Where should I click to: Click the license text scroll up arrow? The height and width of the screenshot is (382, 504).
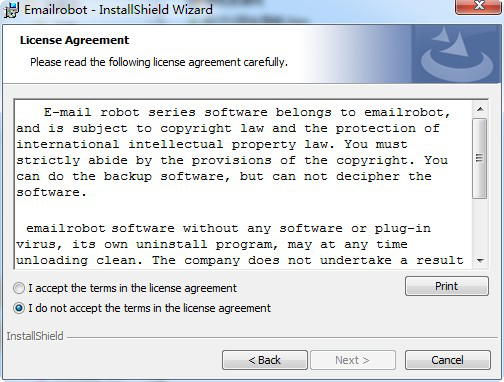coord(480,109)
